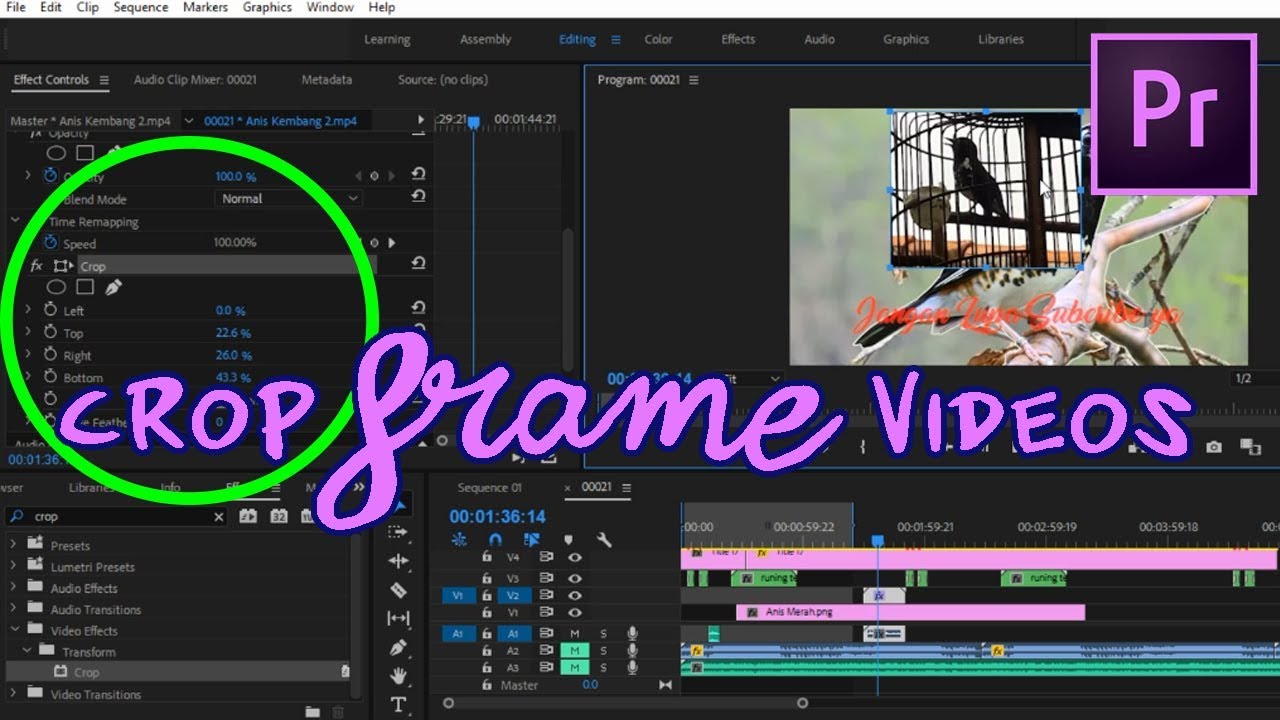The width and height of the screenshot is (1280, 720).
Task: Toggle the Crop effect fx switch
Action: click(37, 266)
